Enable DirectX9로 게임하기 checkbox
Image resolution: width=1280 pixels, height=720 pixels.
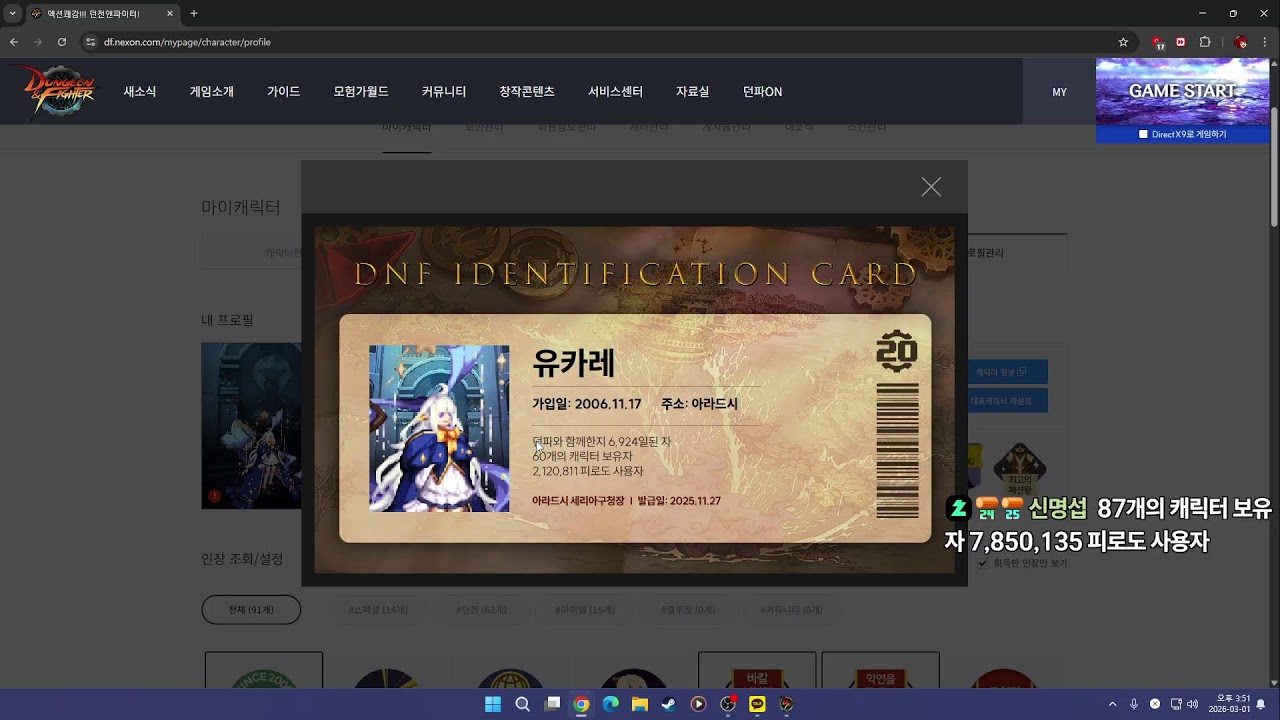tap(1143, 134)
